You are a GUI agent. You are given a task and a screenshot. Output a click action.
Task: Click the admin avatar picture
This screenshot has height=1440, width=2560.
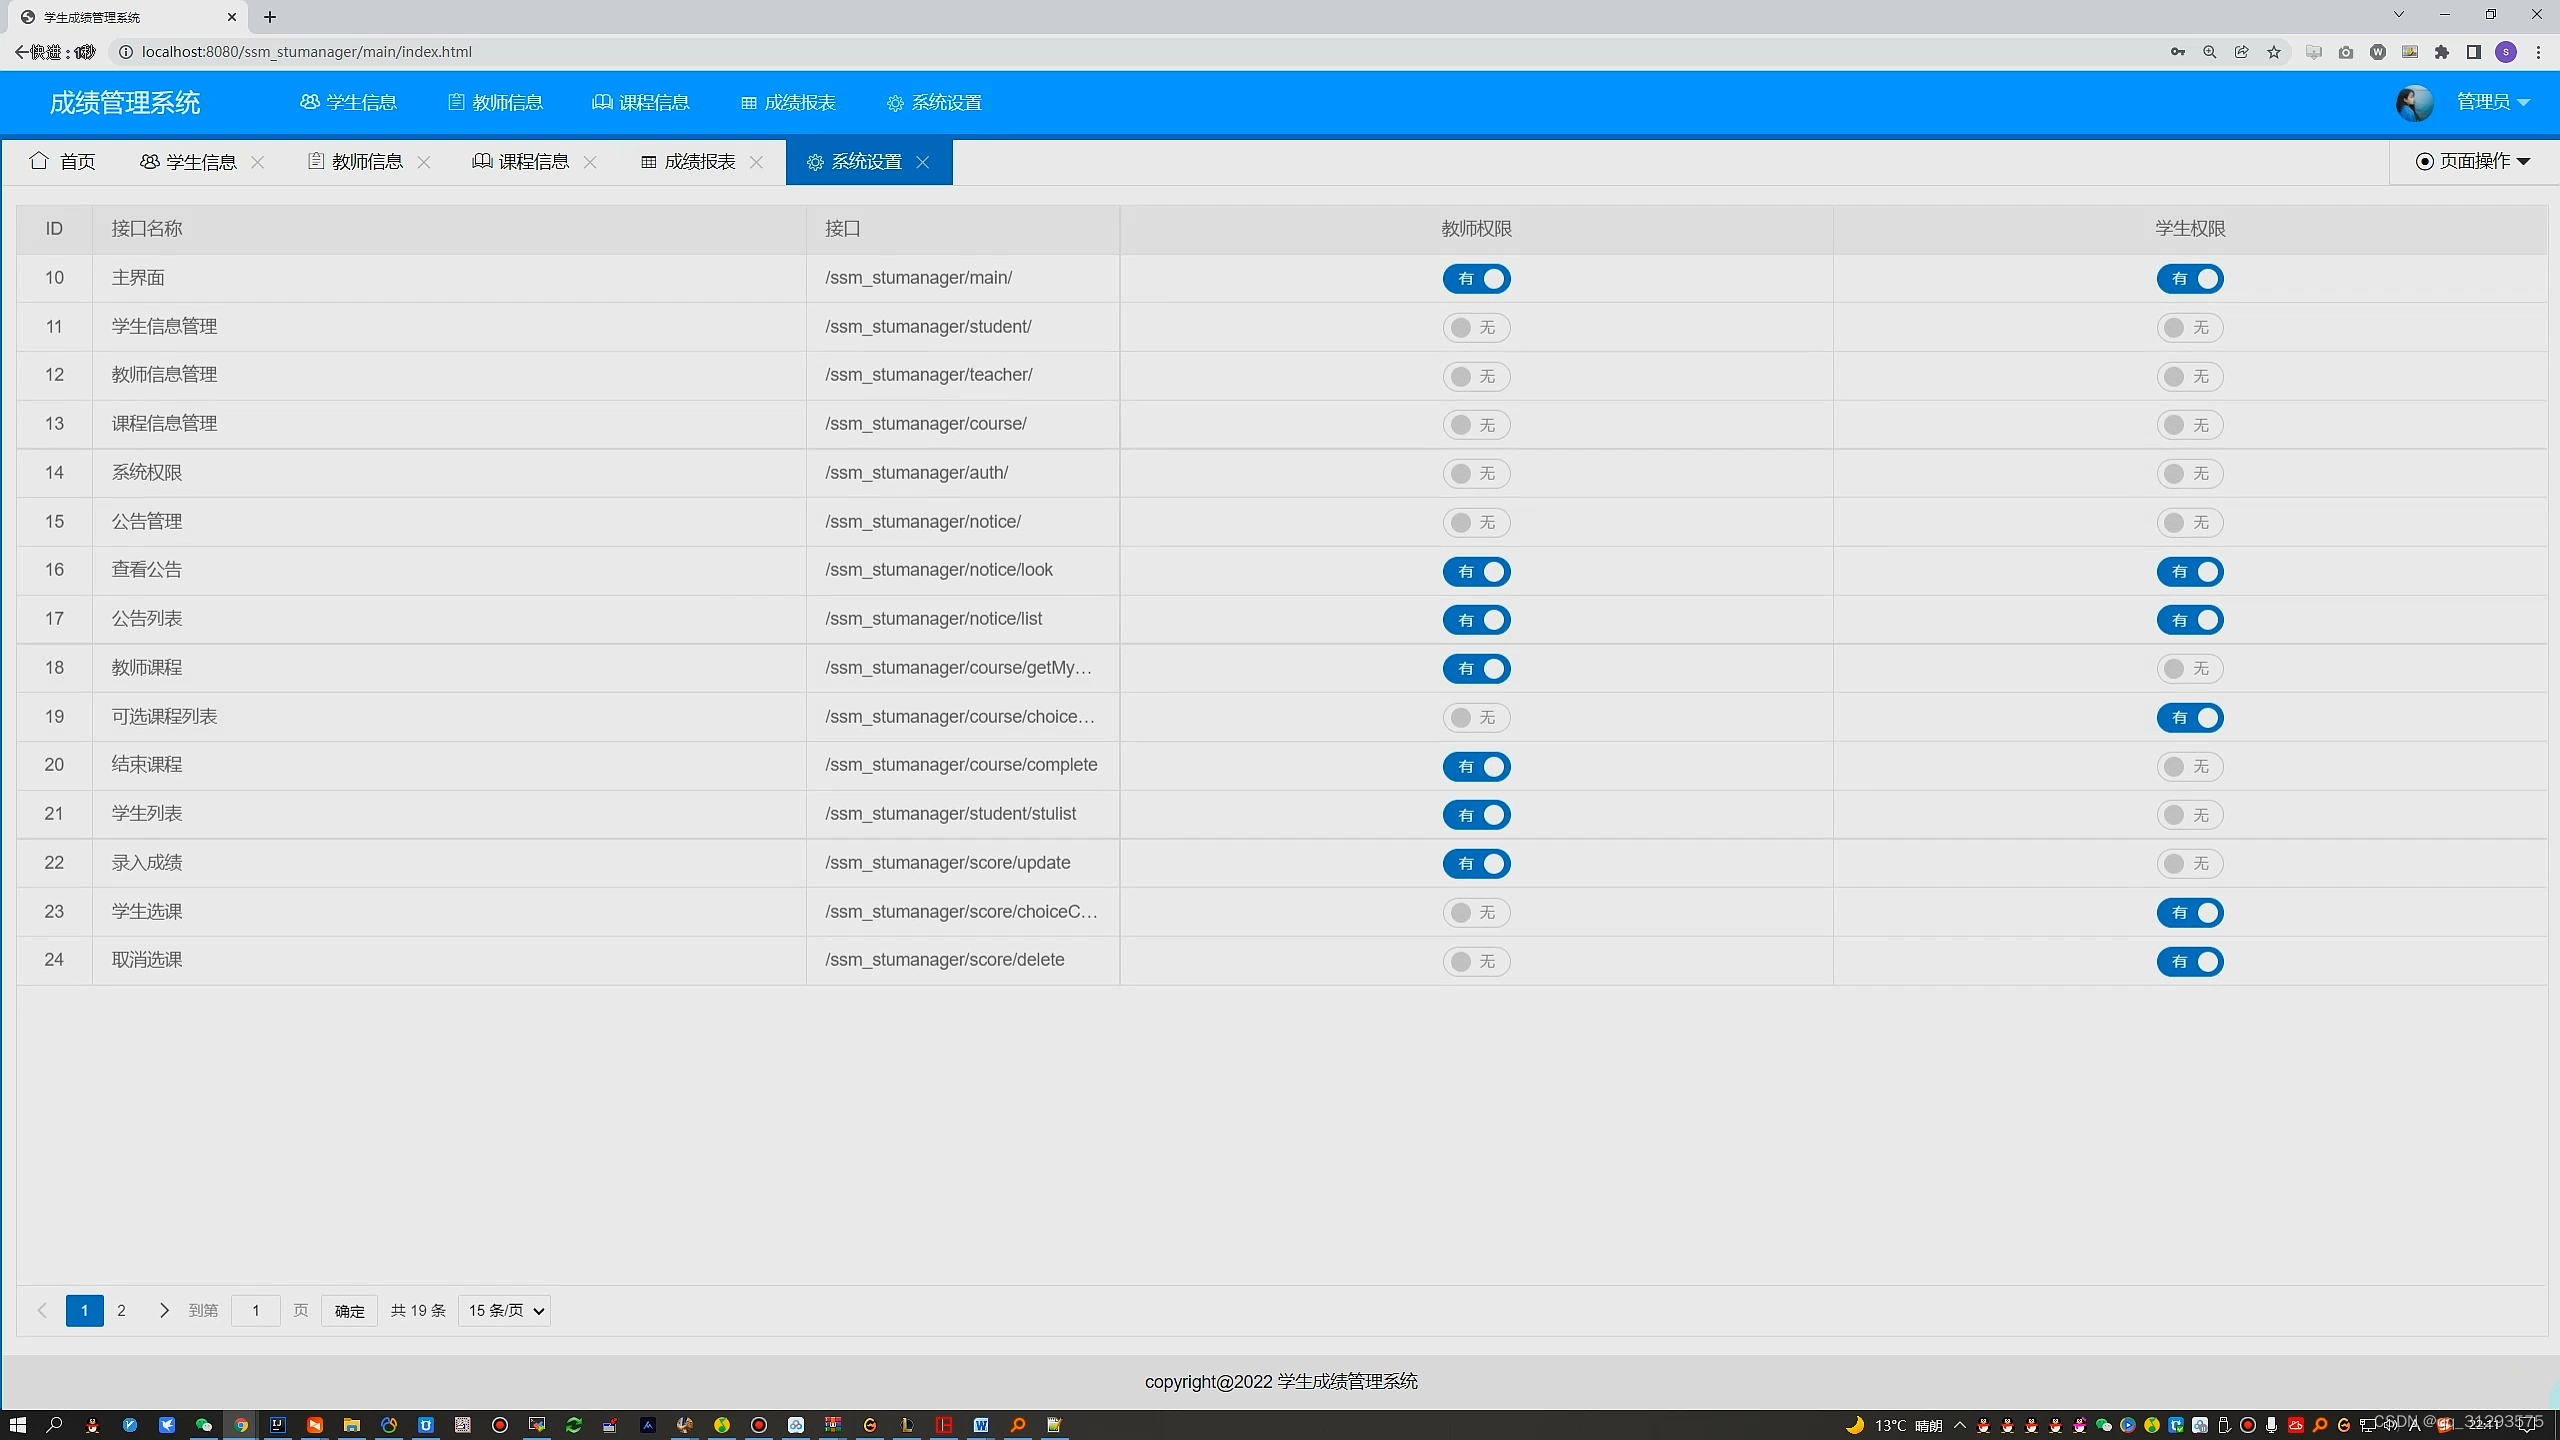(2413, 102)
